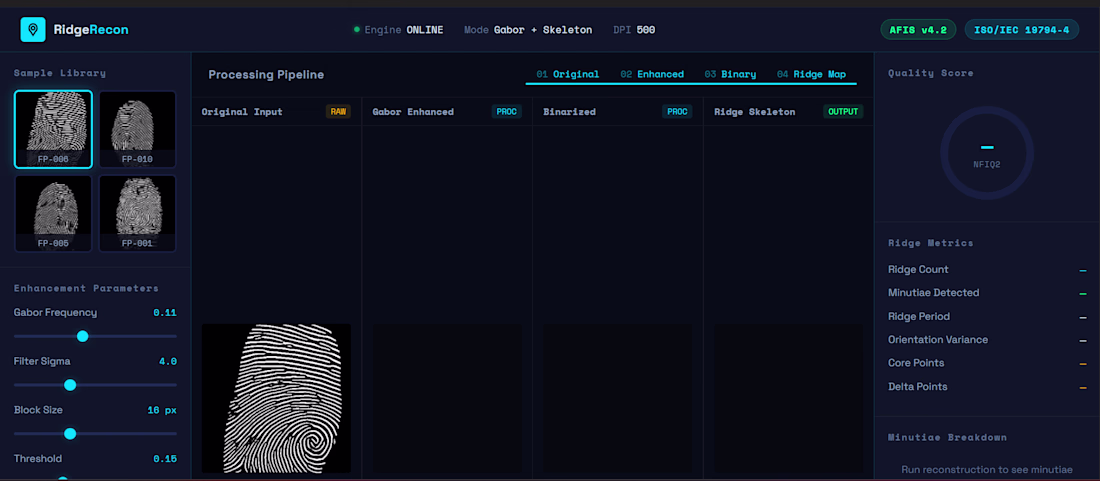
Task: Click the PROC tag on Gabor Enhanced
Action: pyautogui.click(x=507, y=111)
